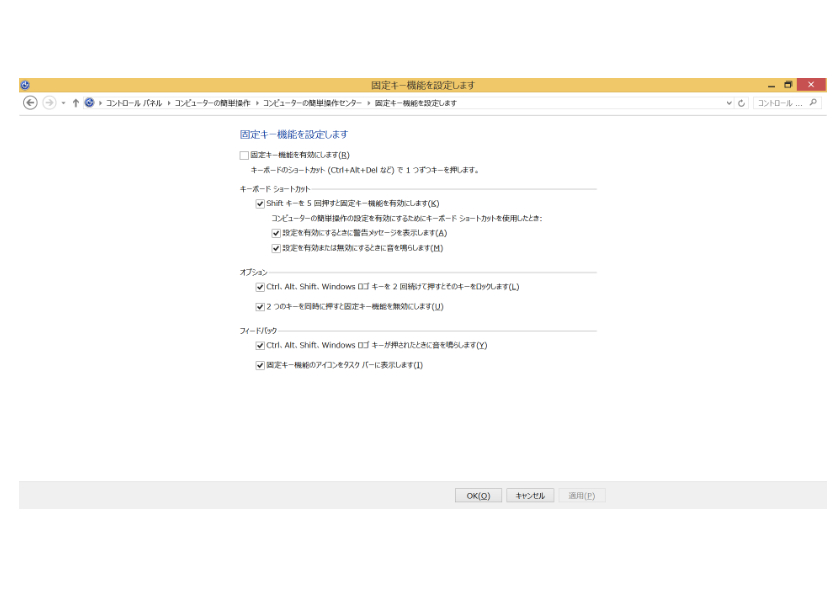The width and height of the screenshot is (839, 595).
Task: Toggle Shift キーを 5 回押す shortcut checkbox
Action: 260,204
